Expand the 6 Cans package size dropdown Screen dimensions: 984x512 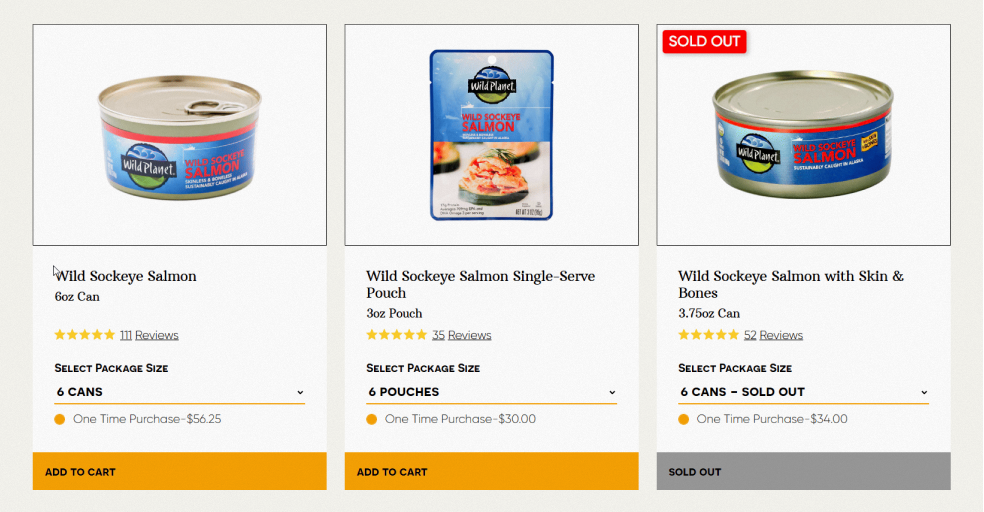(x=179, y=392)
